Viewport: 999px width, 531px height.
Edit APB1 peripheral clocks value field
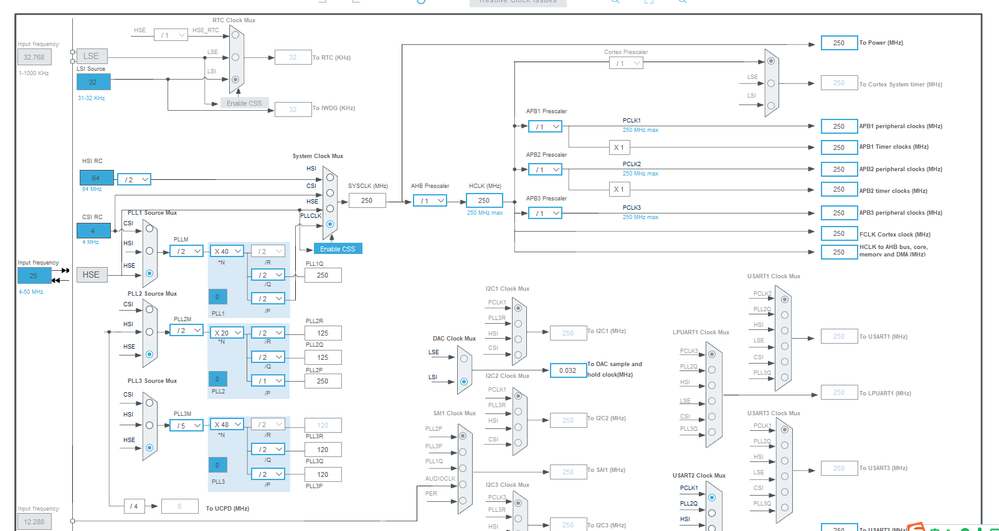839,126
